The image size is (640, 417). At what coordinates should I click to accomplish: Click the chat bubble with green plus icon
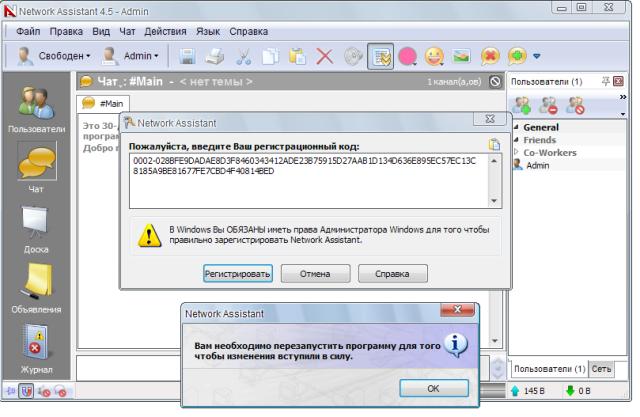[x=517, y=56]
